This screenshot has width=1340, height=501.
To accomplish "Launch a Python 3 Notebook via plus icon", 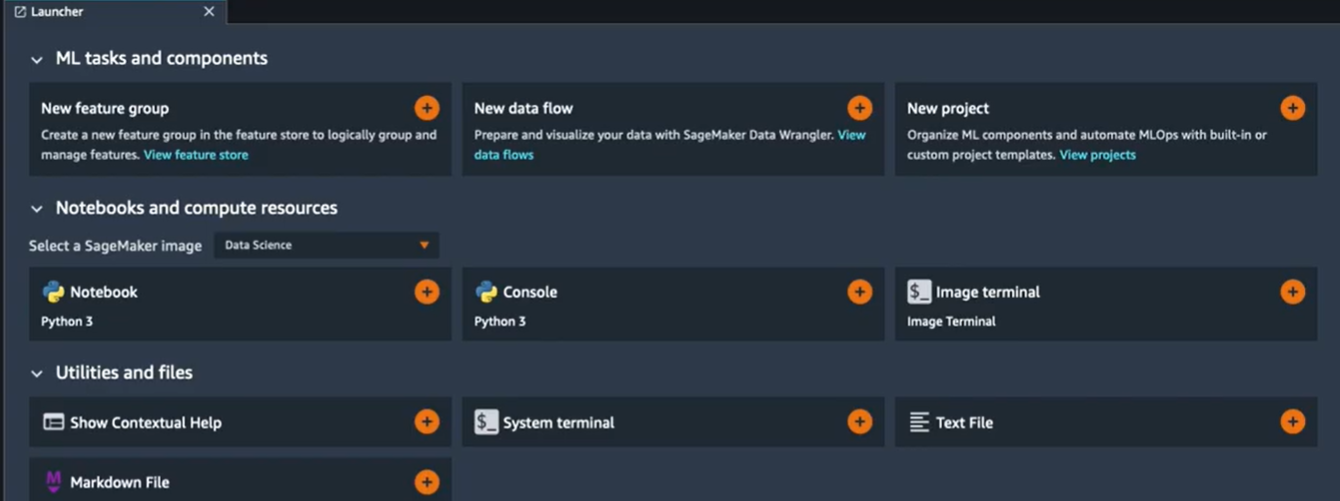I will 426,292.
